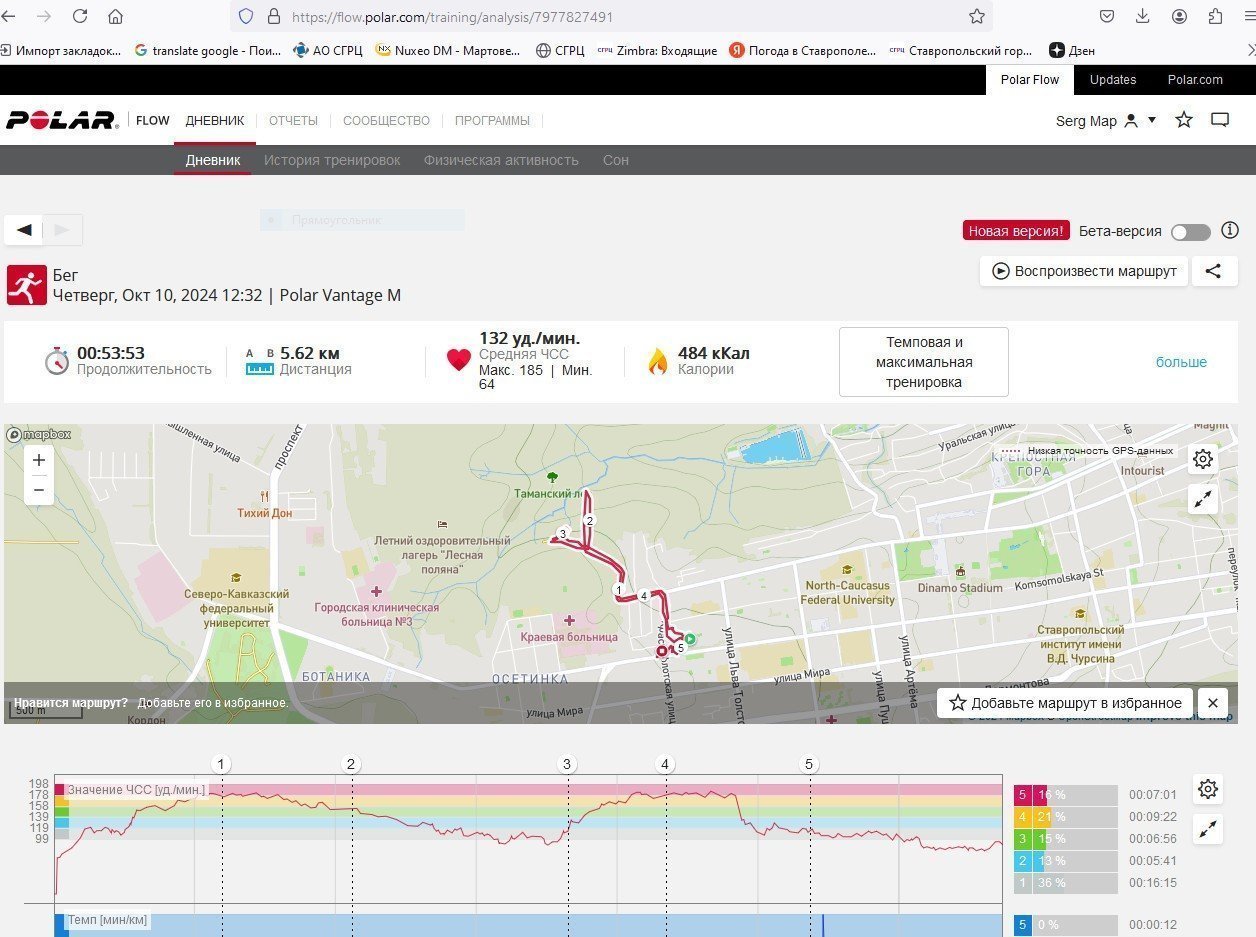
Task: Open heart rate chart settings gear
Action: tap(1208, 789)
